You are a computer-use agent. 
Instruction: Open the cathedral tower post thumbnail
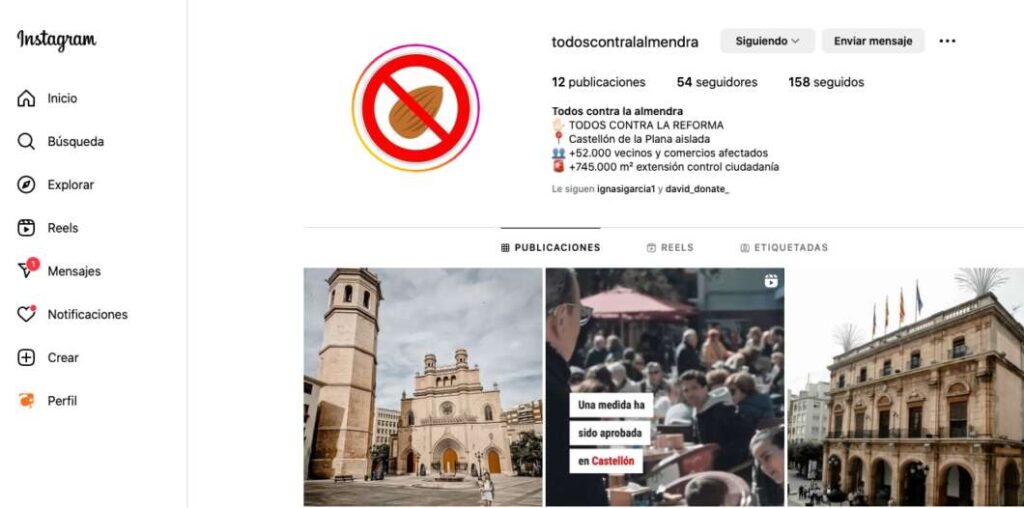coord(423,387)
